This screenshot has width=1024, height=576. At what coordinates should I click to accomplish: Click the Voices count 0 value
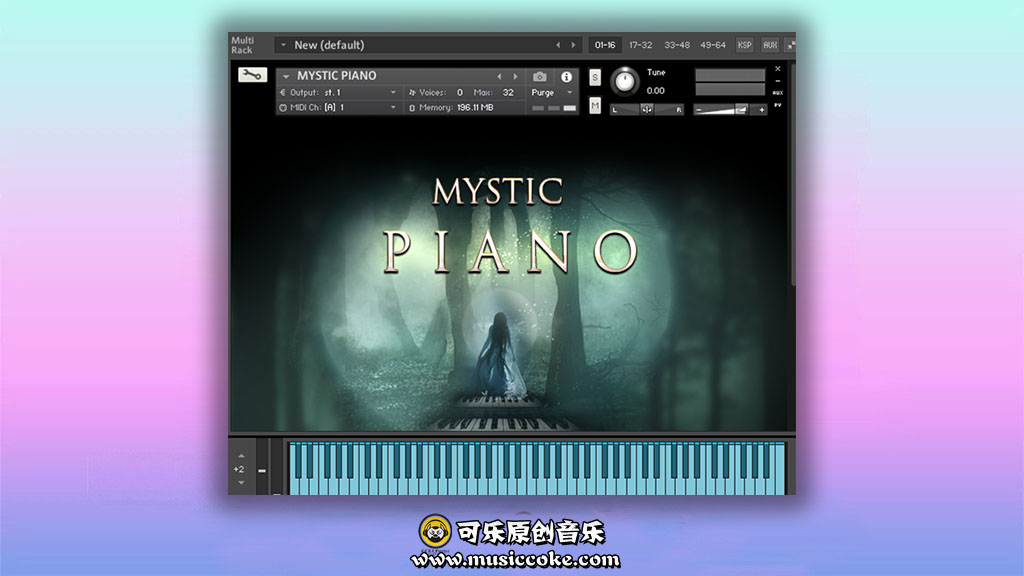point(460,93)
